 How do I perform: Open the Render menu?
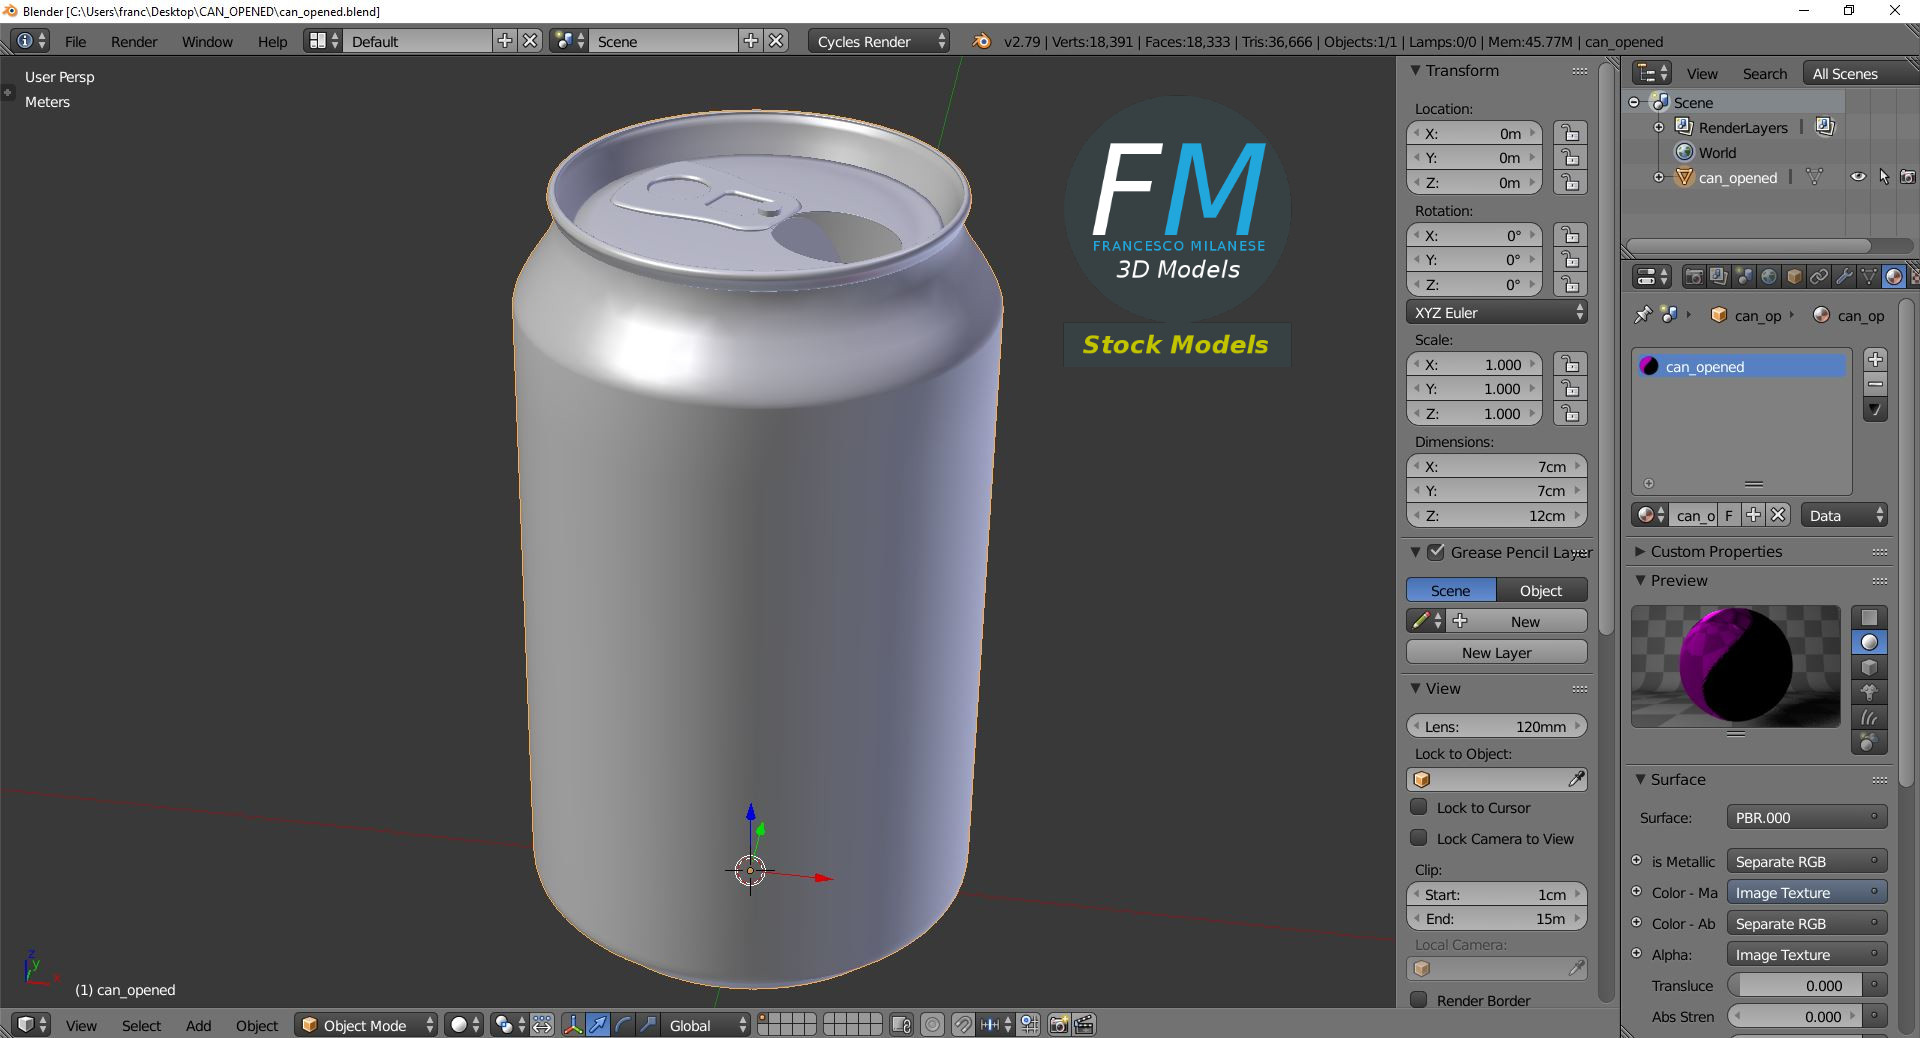click(x=133, y=41)
